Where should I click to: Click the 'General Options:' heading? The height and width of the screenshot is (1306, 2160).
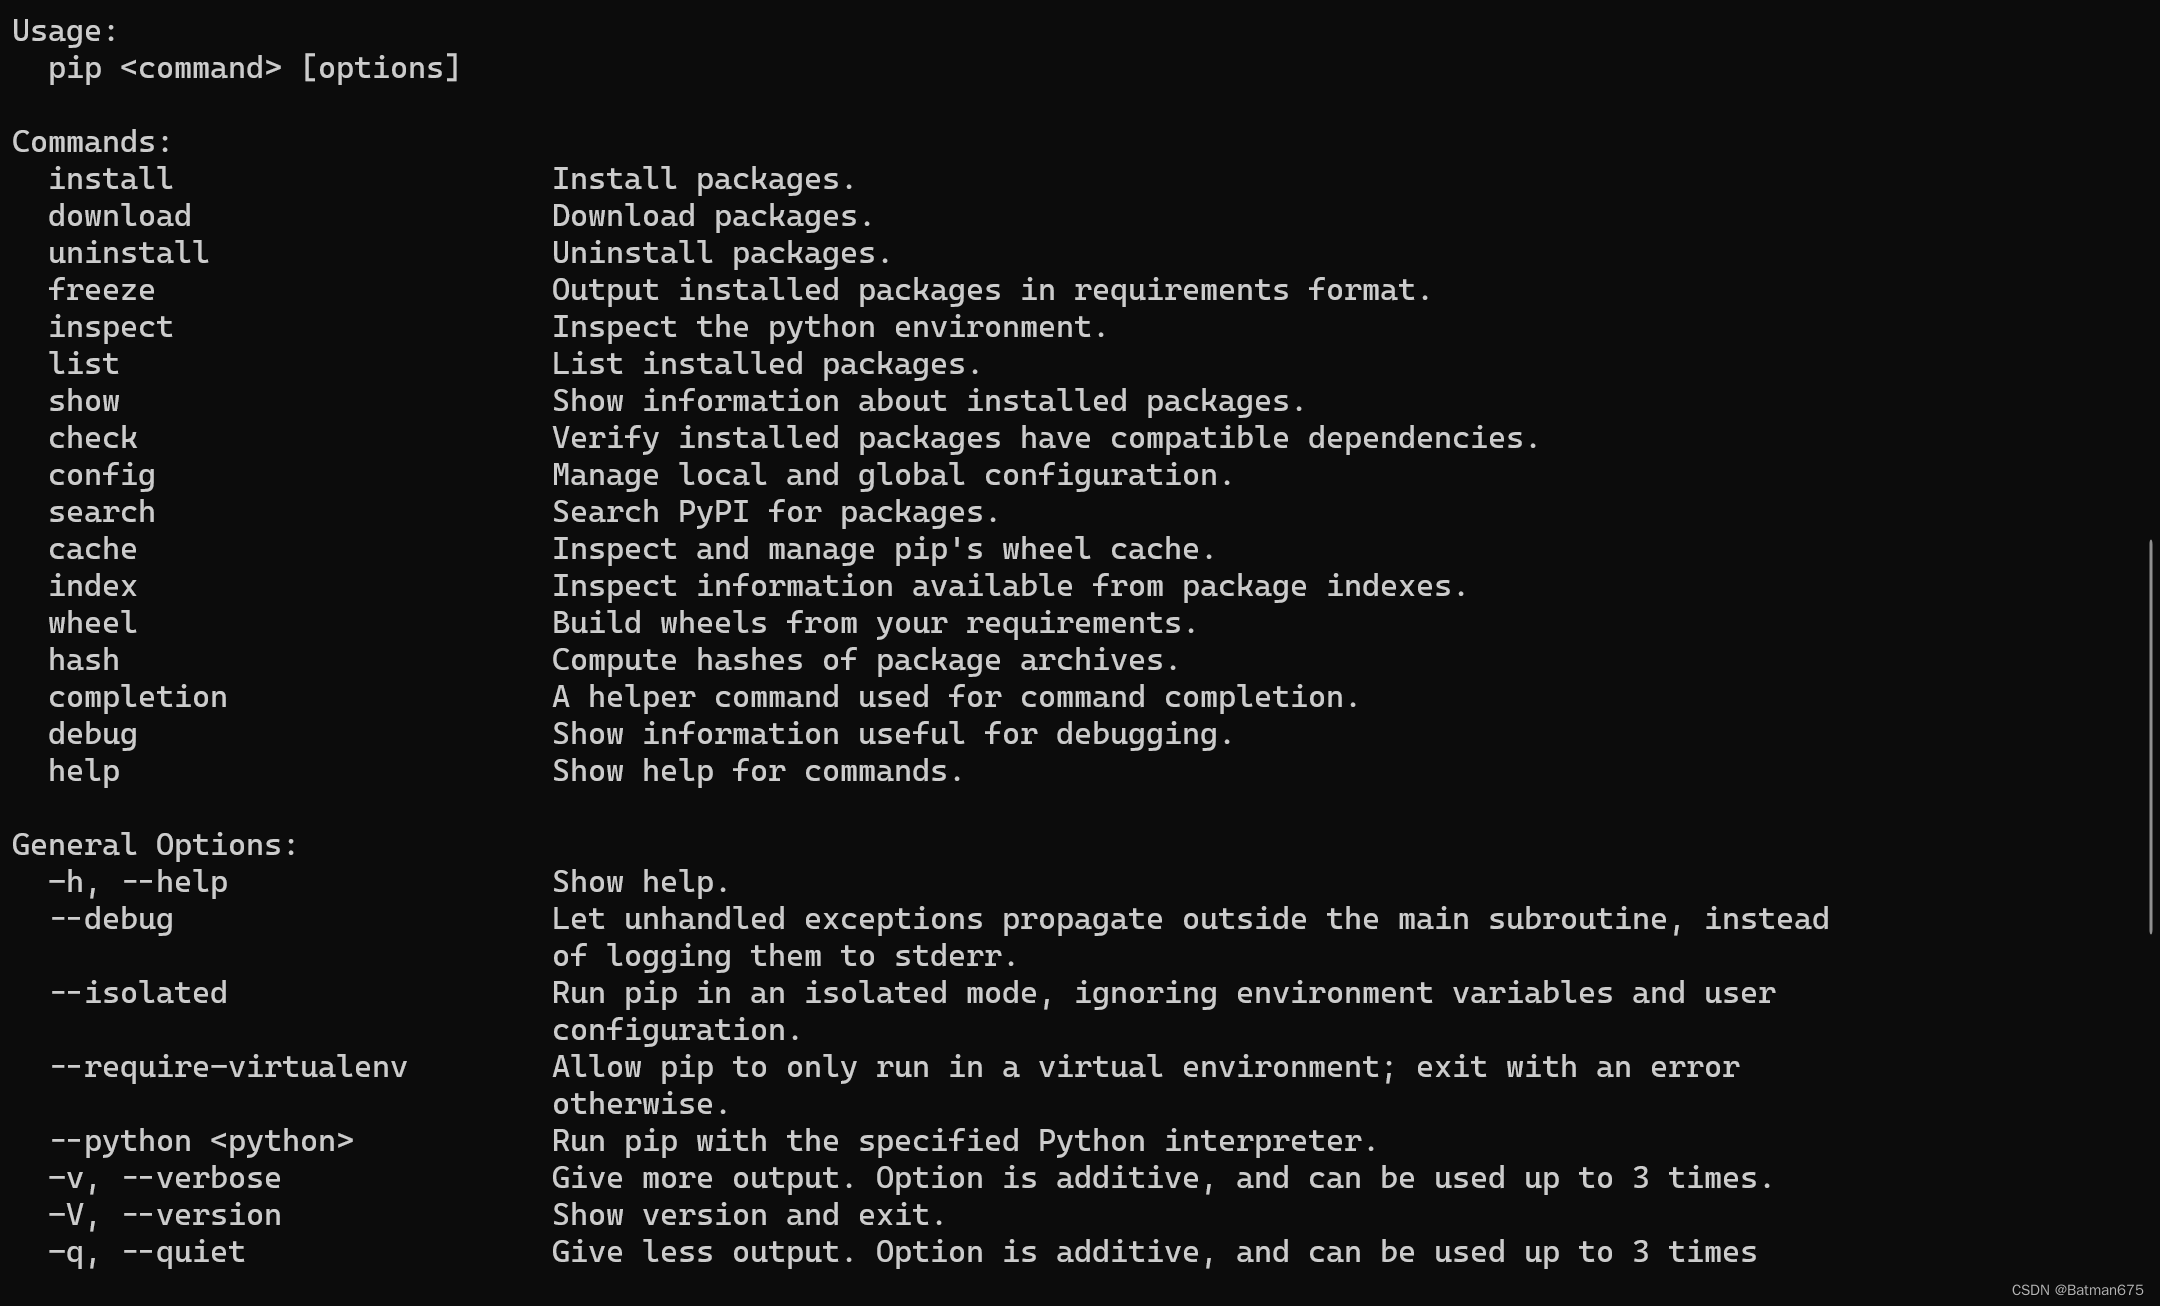(155, 845)
